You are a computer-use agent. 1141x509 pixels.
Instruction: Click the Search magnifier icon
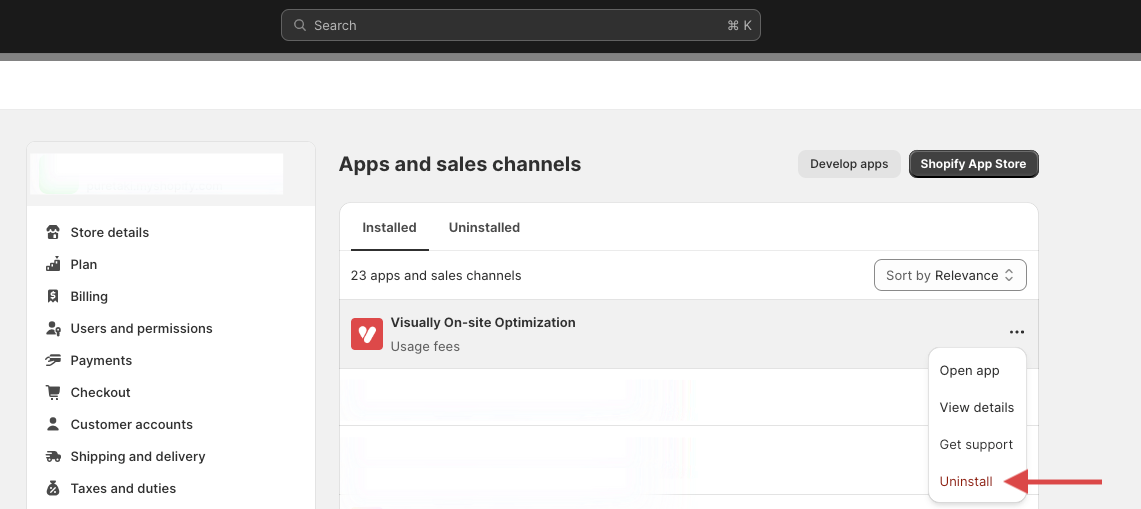(299, 25)
